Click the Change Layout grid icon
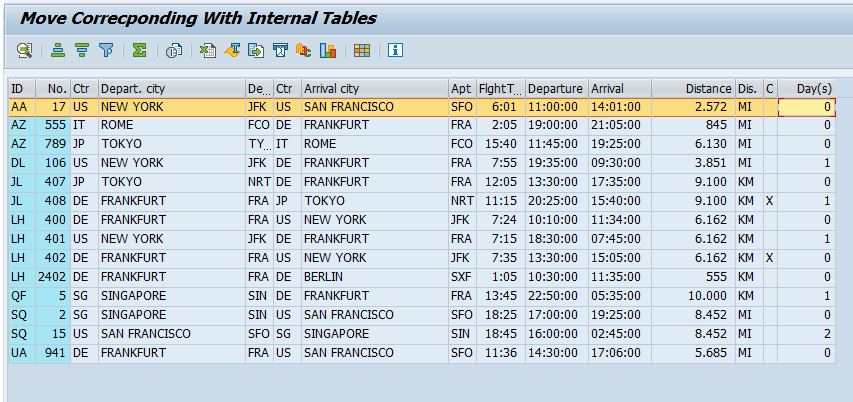 362,50
